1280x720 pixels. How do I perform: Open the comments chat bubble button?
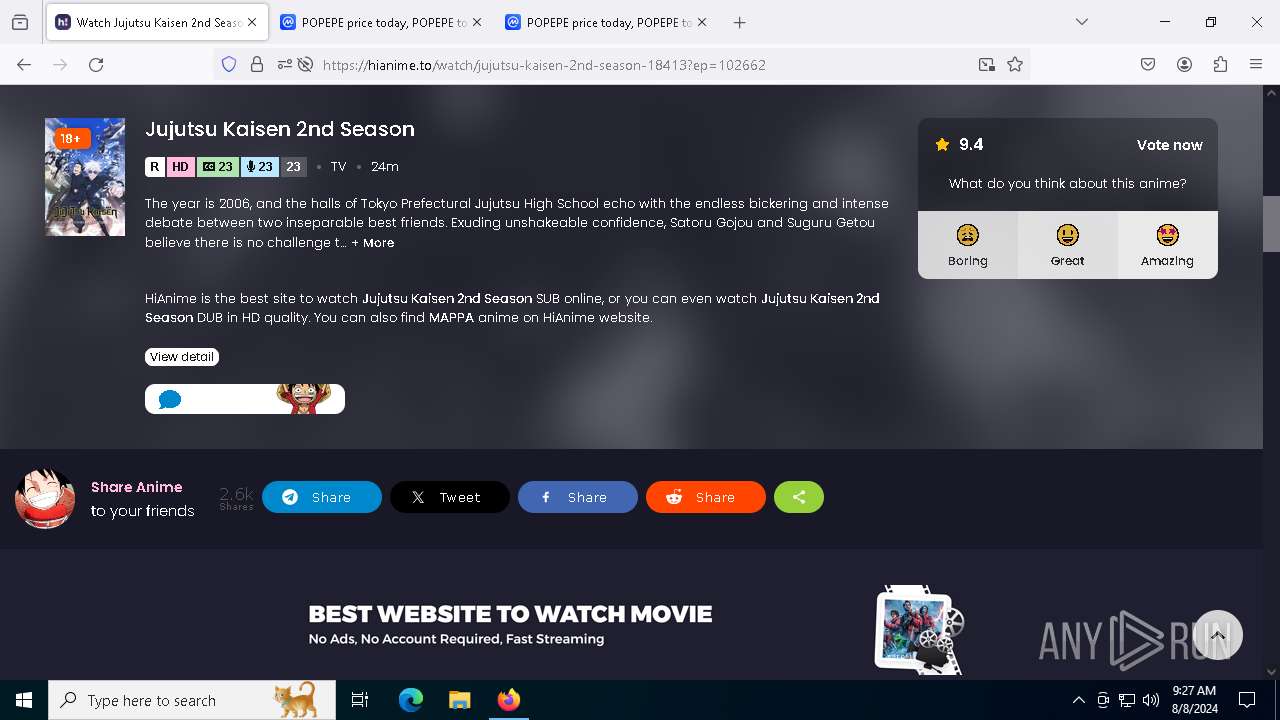pos(245,399)
